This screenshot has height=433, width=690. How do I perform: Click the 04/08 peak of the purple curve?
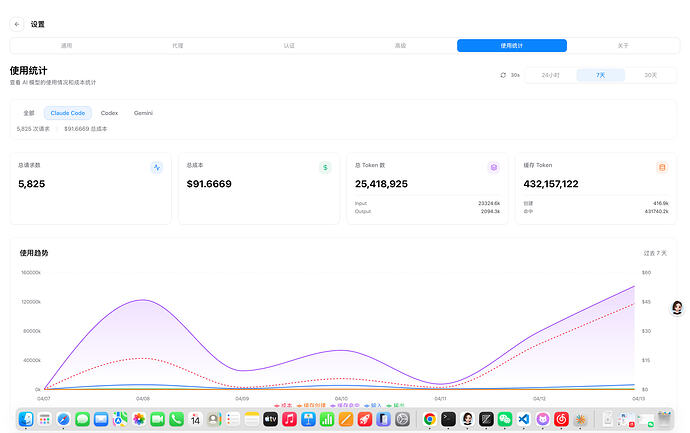[x=143, y=300]
